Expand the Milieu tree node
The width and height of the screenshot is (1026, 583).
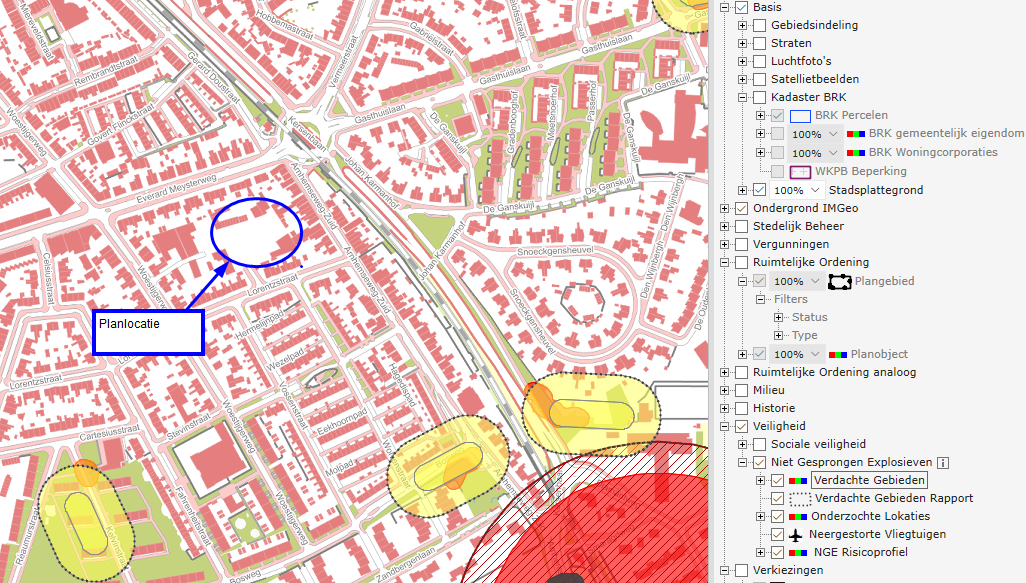coord(724,391)
